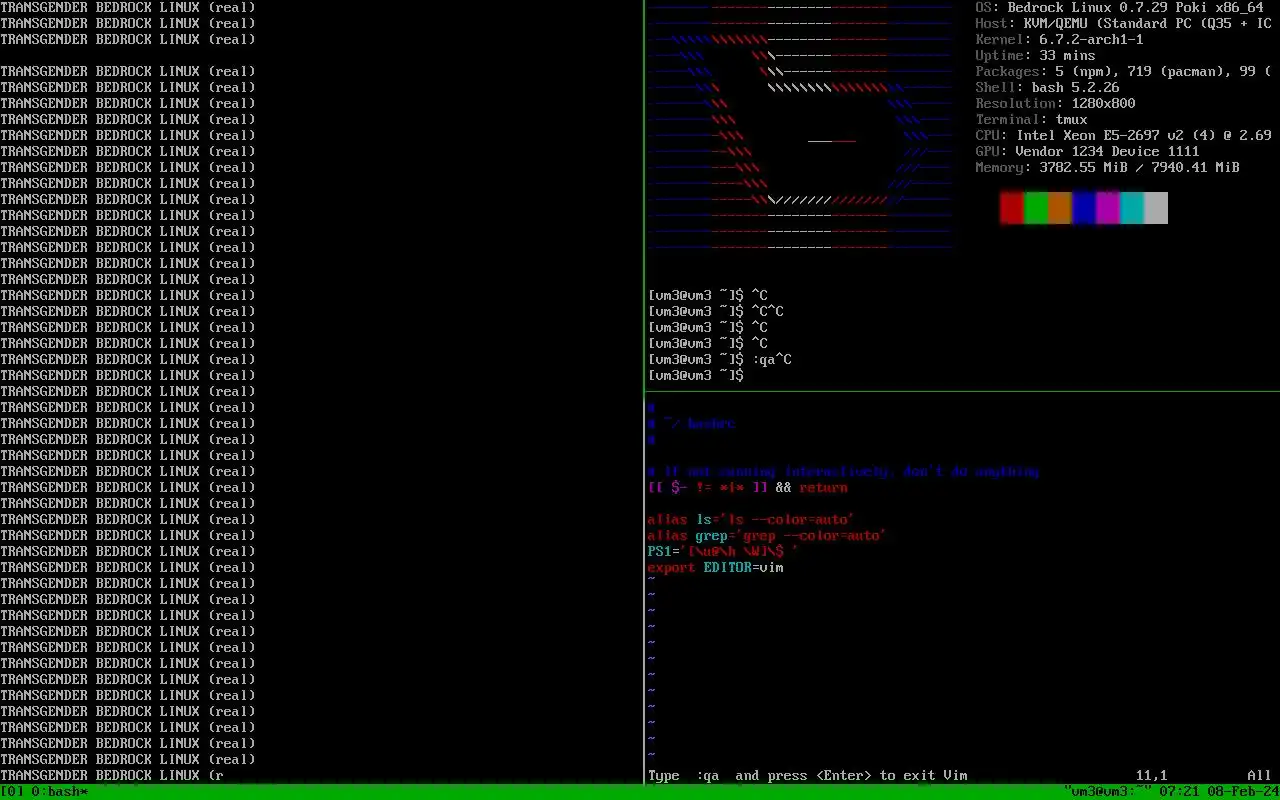Click the last empty '[vm3@vm3 ~]$' prompt
The height and width of the screenshot is (800, 1280).
coord(696,376)
